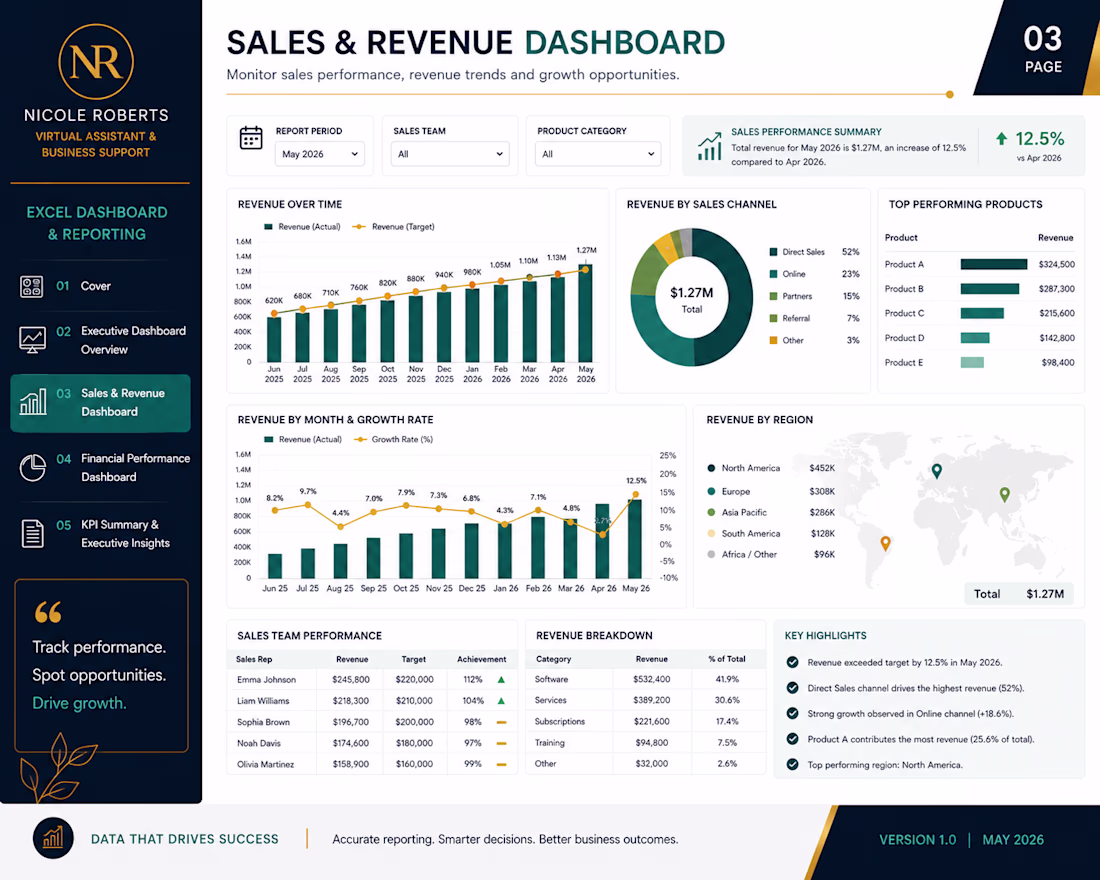Click the Asia Pacific map pin
Image resolution: width=1100 pixels, height=880 pixels.
(1005, 495)
